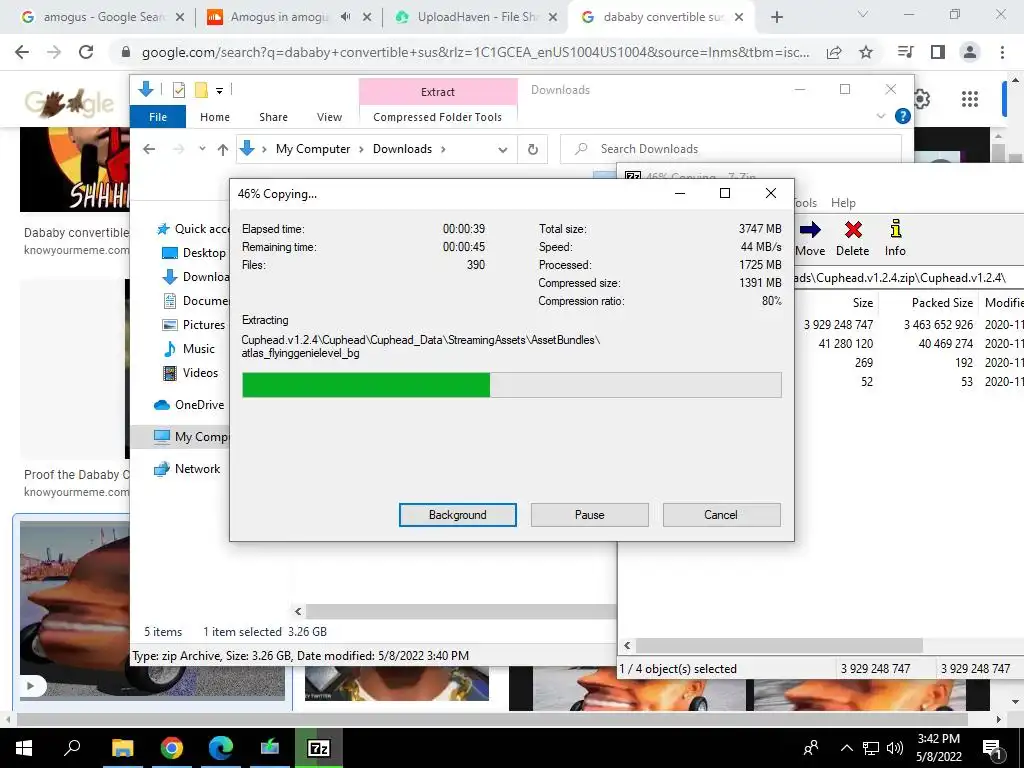Open the notification center icon
The width and height of the screenshot is (1024, 768).
992,750
